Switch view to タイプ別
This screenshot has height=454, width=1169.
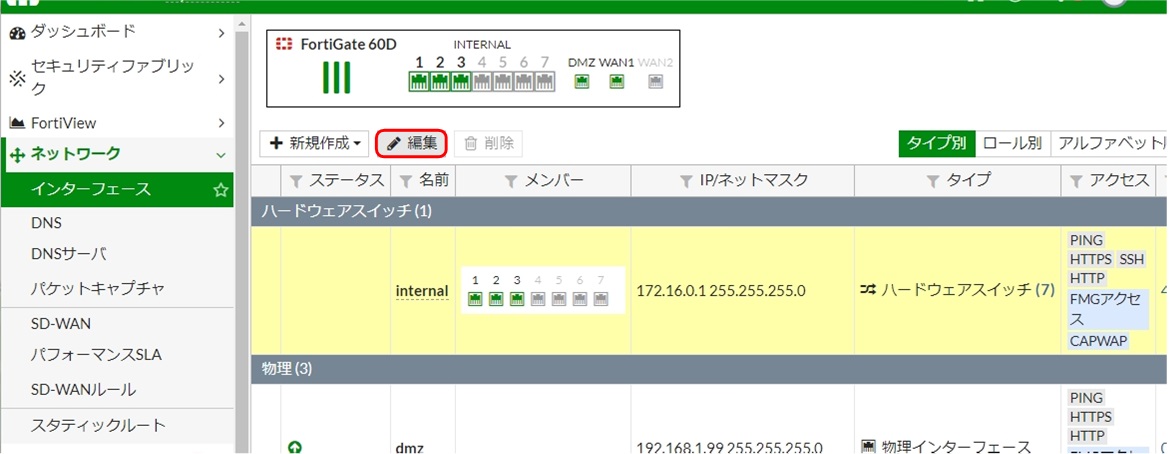[936, 143]
